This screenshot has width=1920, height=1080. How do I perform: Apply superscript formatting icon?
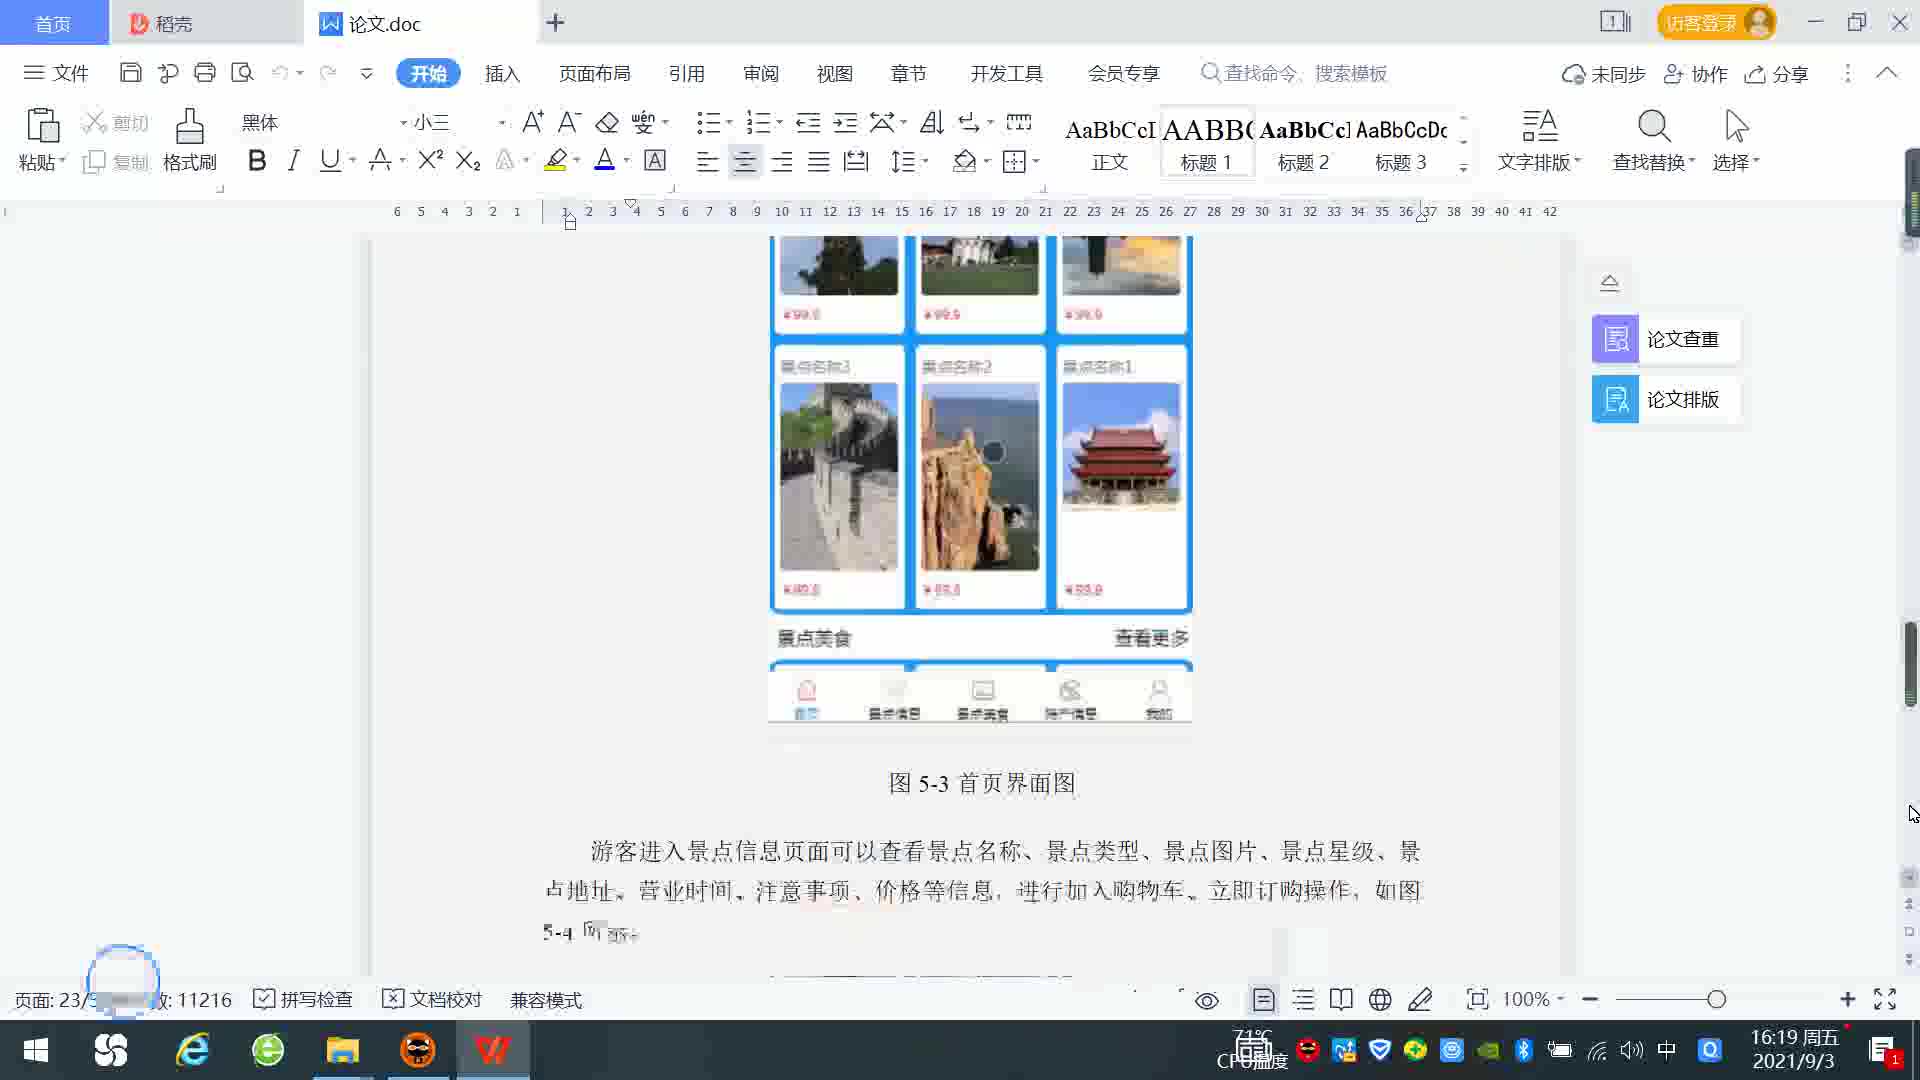click(x=430, y=160)
